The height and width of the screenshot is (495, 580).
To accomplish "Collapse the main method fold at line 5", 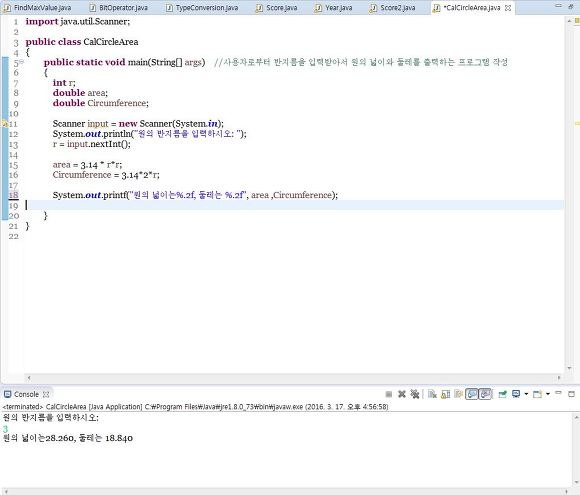I will (21, 62).
